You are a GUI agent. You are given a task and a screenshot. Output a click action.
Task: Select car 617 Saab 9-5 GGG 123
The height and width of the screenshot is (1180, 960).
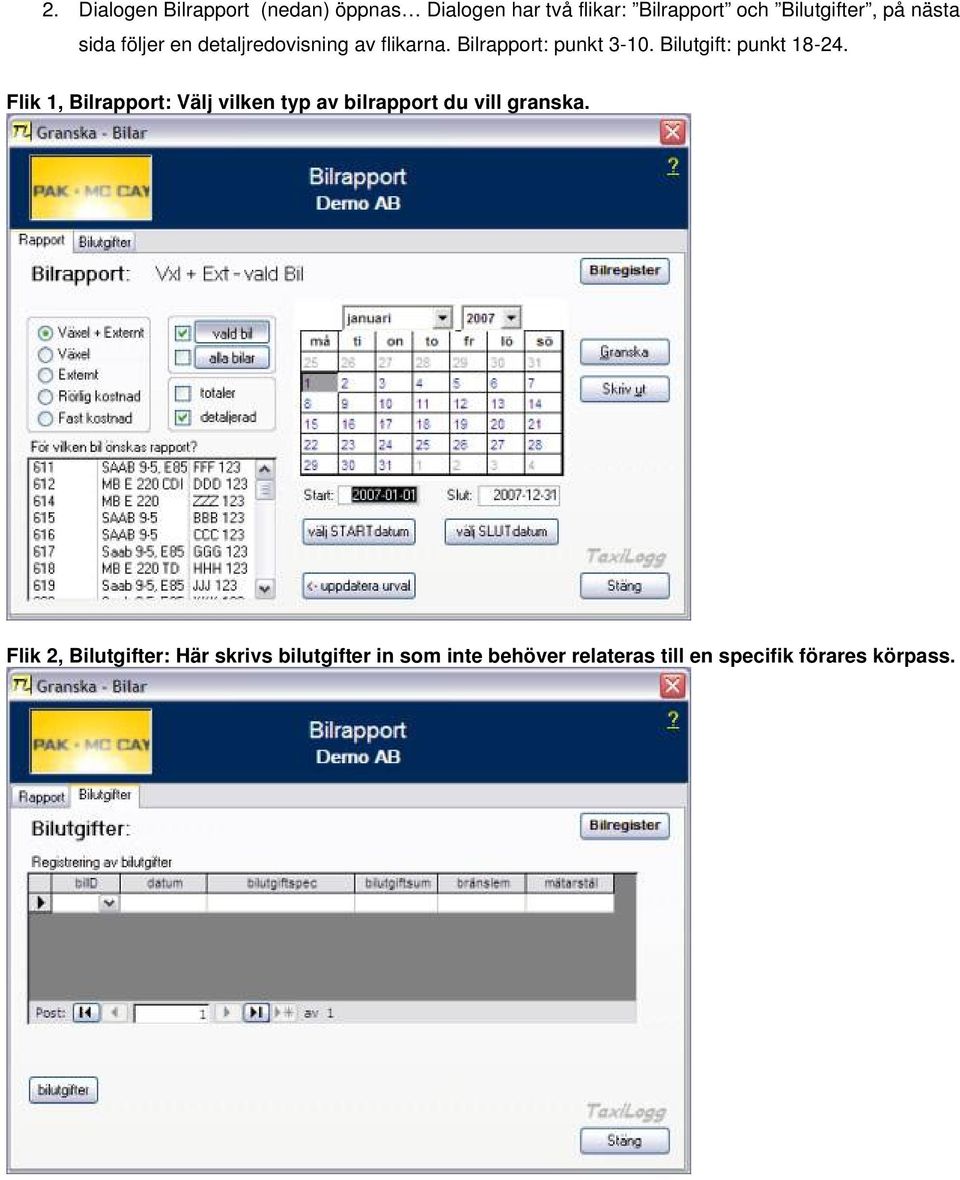coord(141,552)
